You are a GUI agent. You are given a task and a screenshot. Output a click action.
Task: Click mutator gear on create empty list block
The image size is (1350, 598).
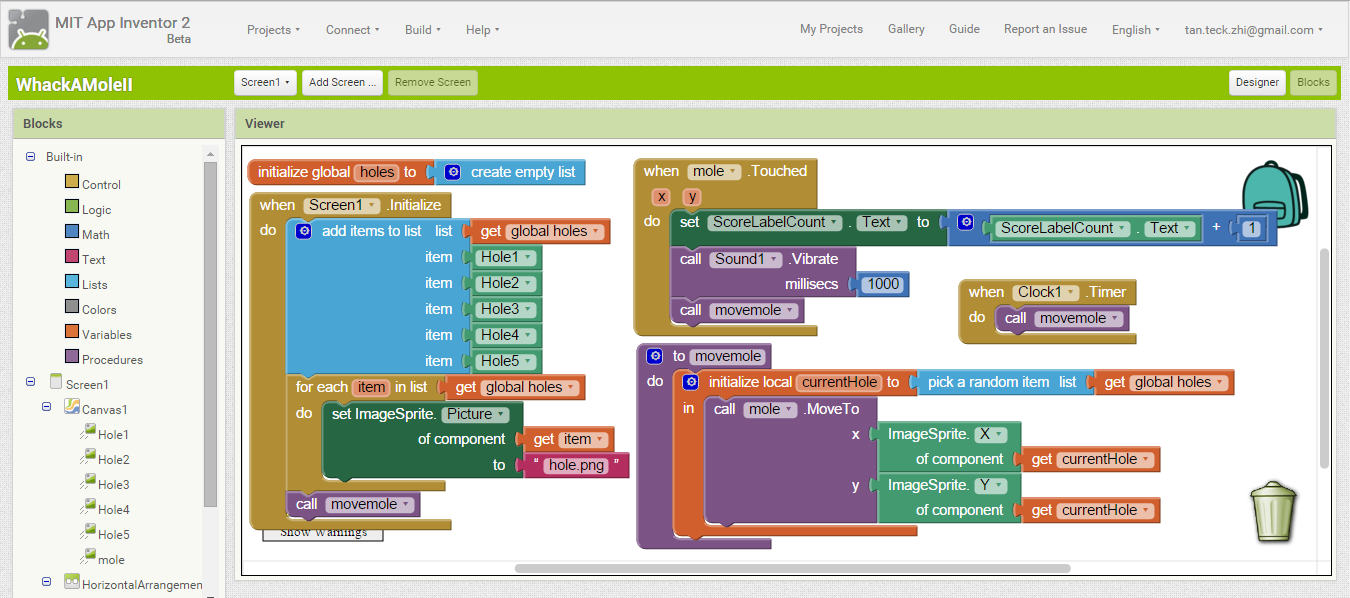pyautogui.click(x=453, y=172)
